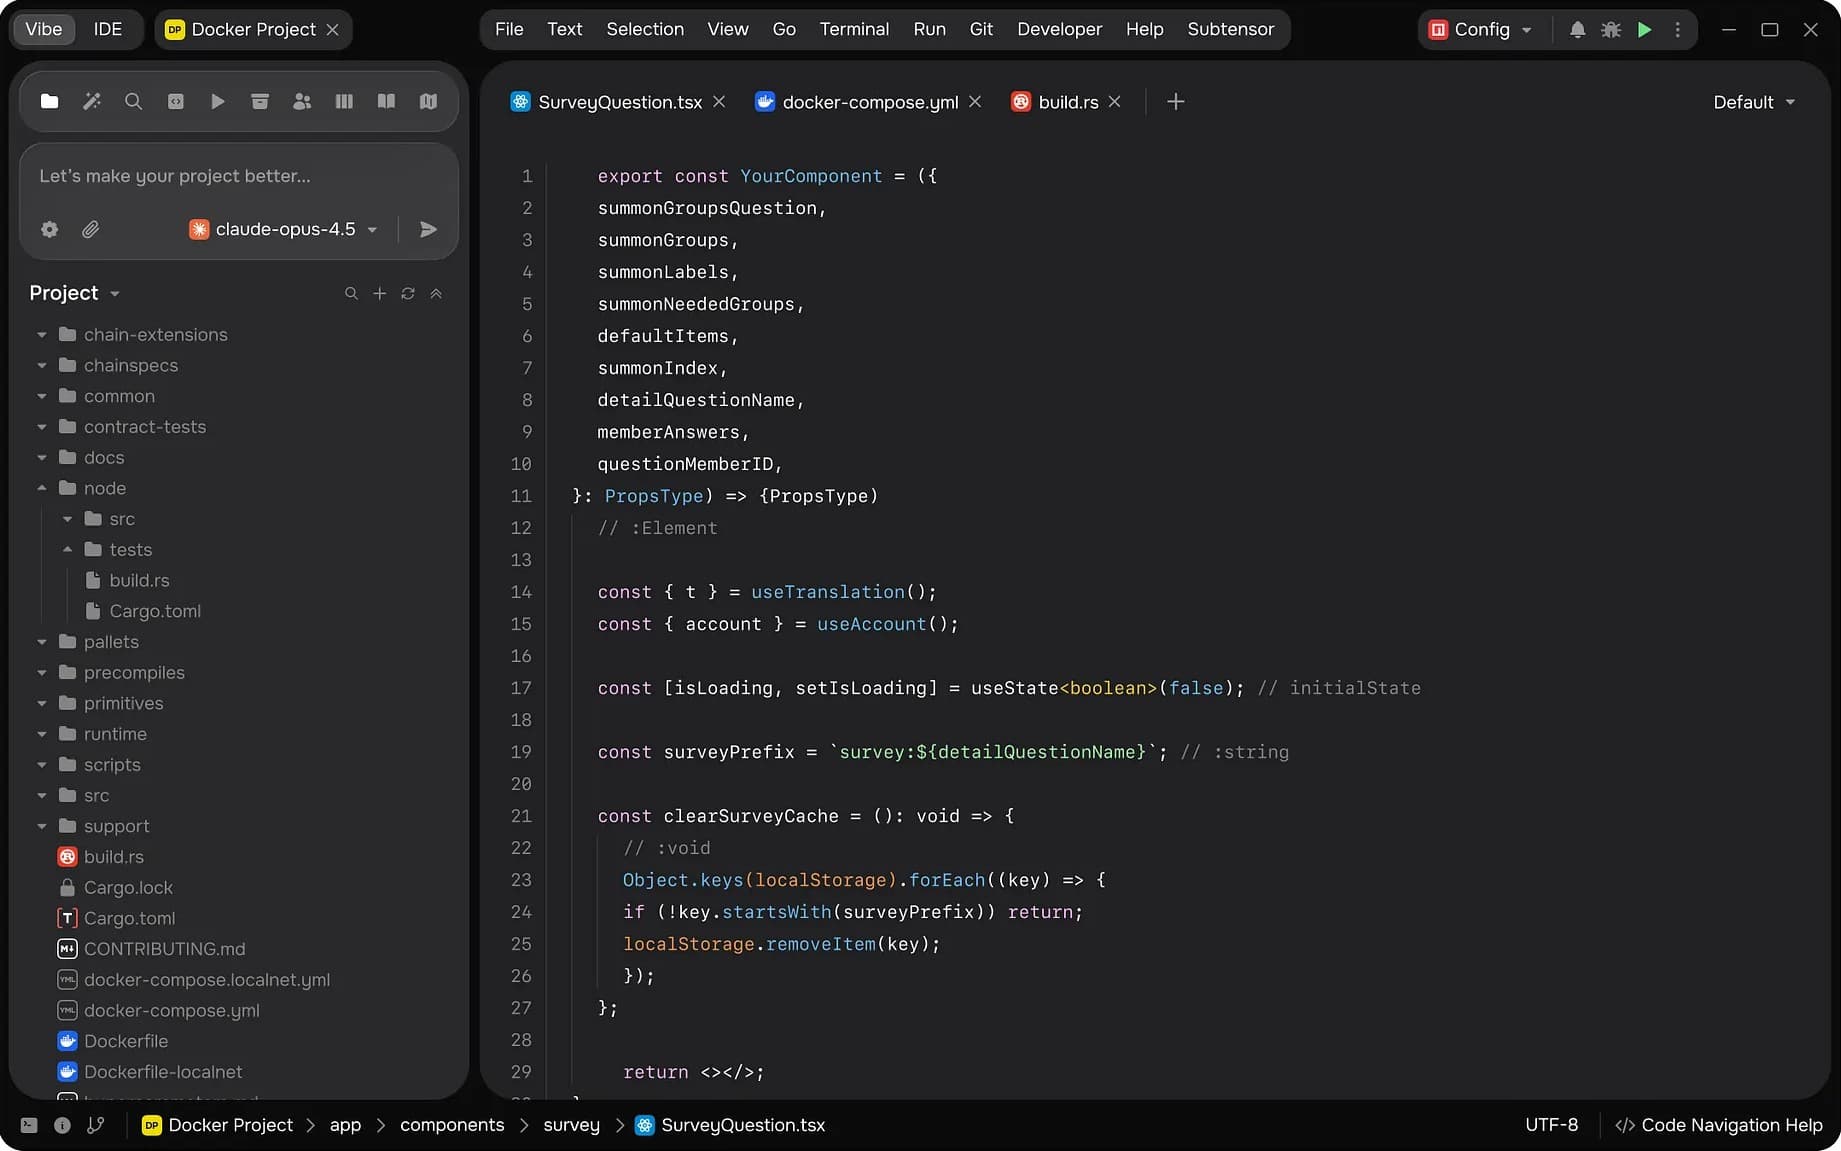Collapse the node folder
Viewport: 1841px width, 1151px height.
(x=42, y=488)
